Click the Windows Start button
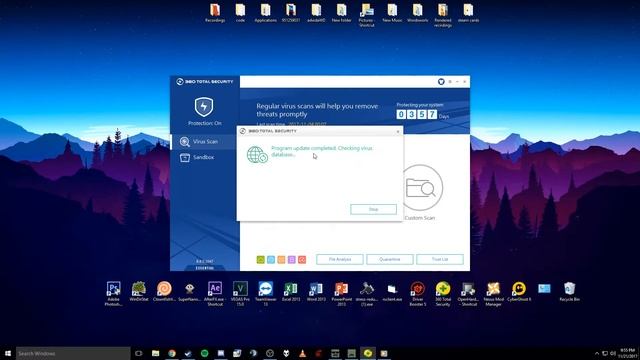The width and height of the screenshot is (640, 360). [x=7, y=353]
